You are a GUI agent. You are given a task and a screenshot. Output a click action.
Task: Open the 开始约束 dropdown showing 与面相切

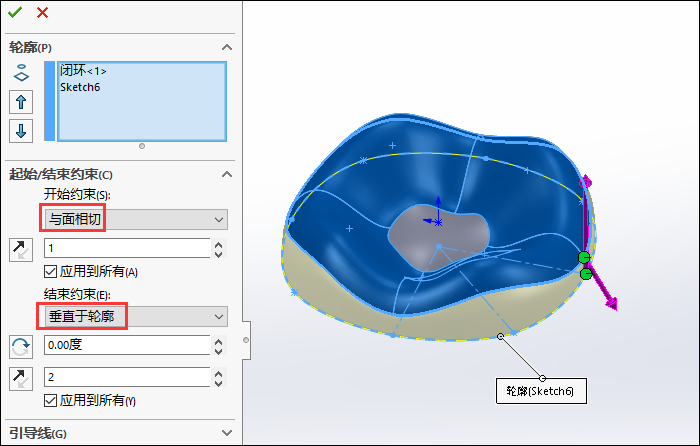click(x=136, y=220)
